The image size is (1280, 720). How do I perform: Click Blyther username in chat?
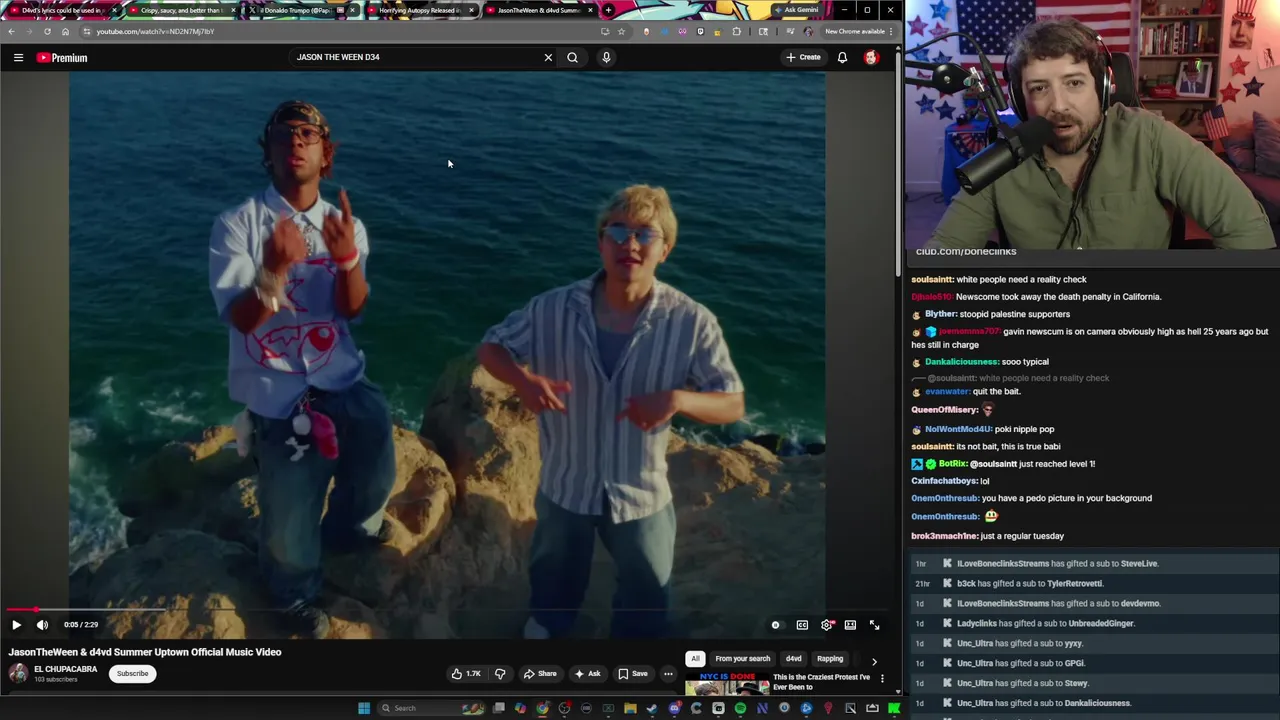pyautogui.click(x=941, y=314)
